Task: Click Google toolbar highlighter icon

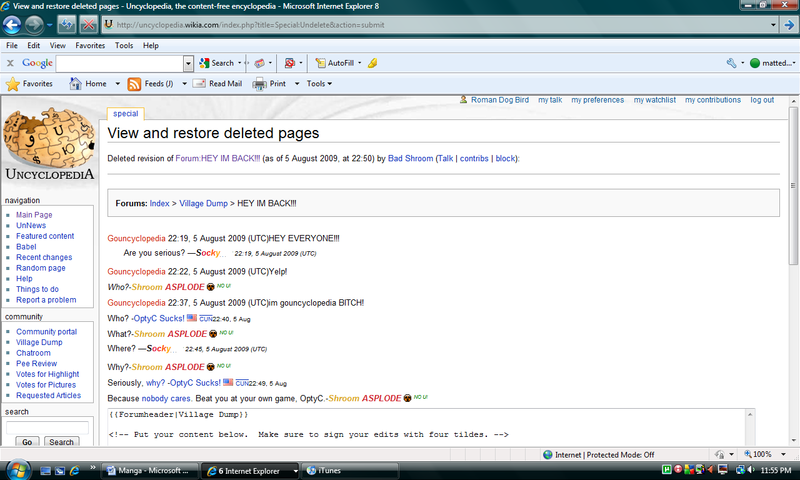Action: (372, 63)
